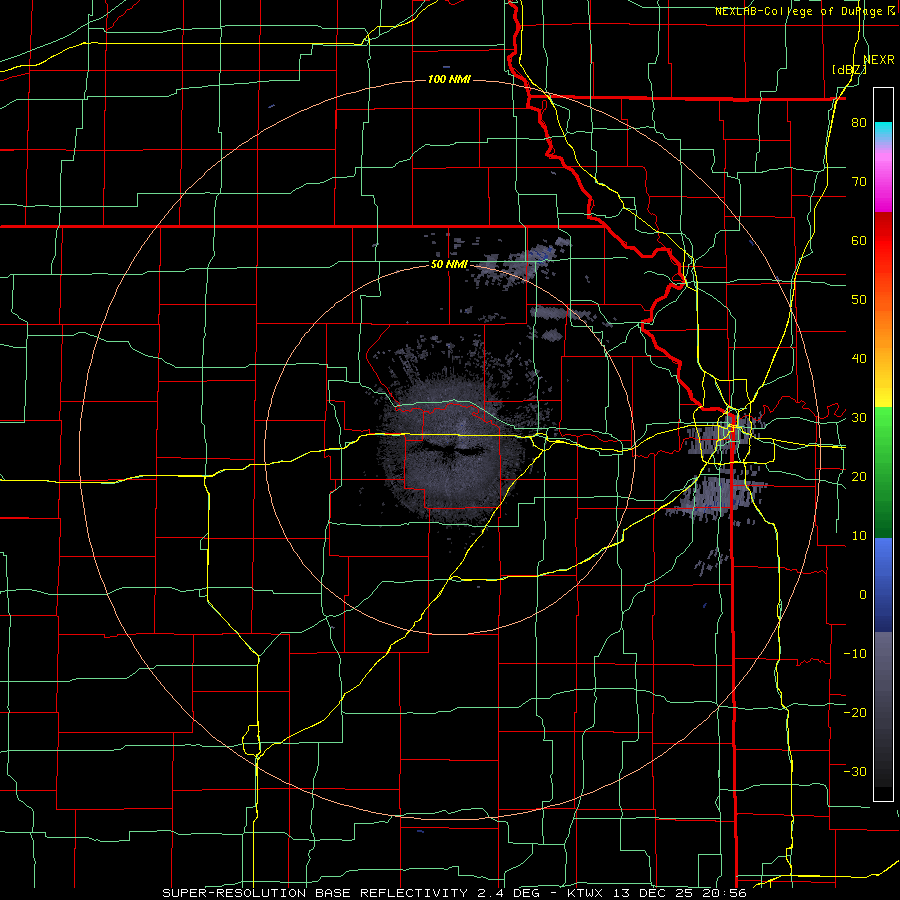The image size is (900, 900).
Task: Click the -30 dBZ scale value
Action: (x=855, y=771)
